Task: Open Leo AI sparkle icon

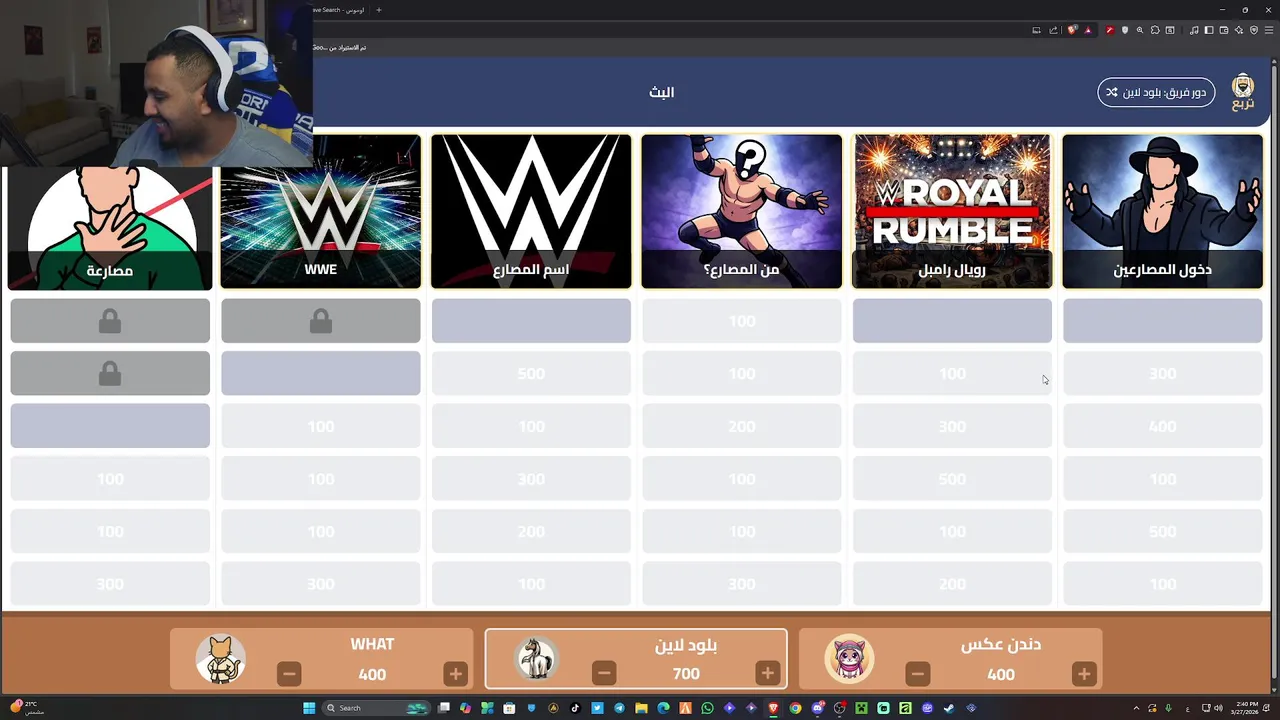Action: click(1238, 30)
